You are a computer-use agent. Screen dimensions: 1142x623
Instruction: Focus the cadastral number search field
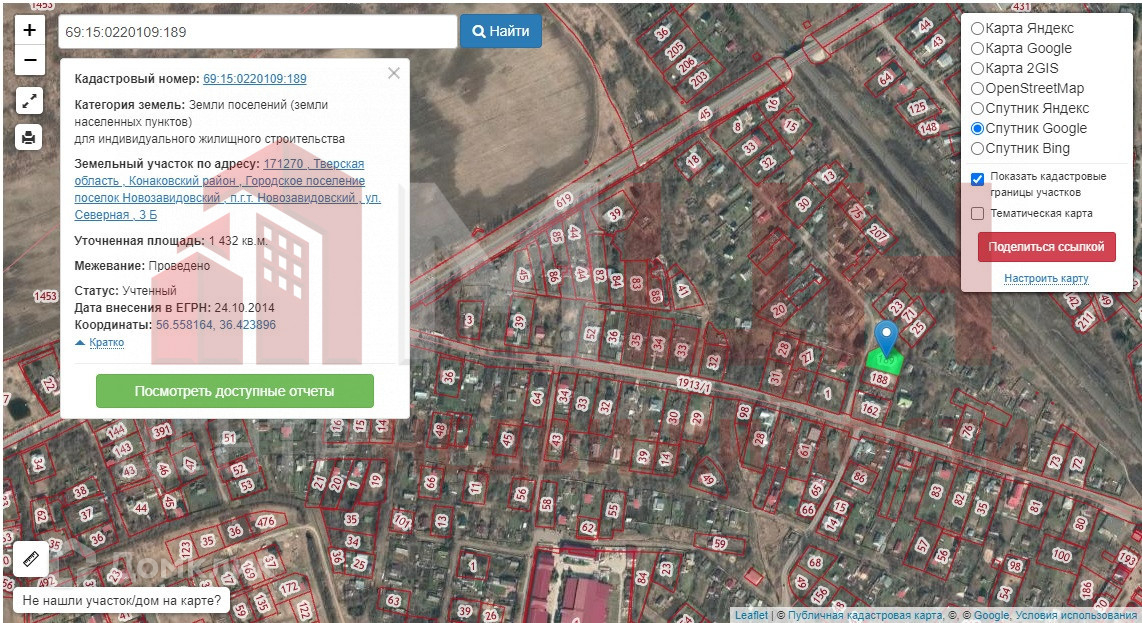[x=257, y=31]
